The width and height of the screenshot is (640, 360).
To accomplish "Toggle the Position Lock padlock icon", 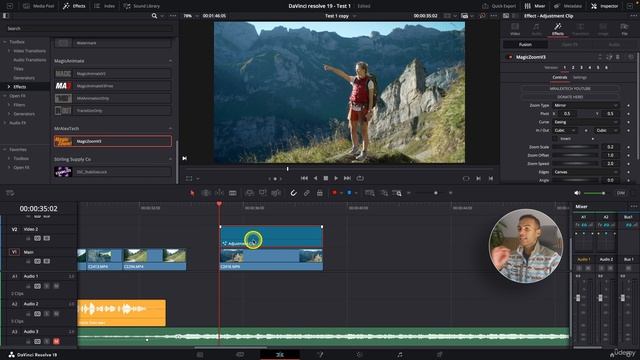I will (320, 193).
